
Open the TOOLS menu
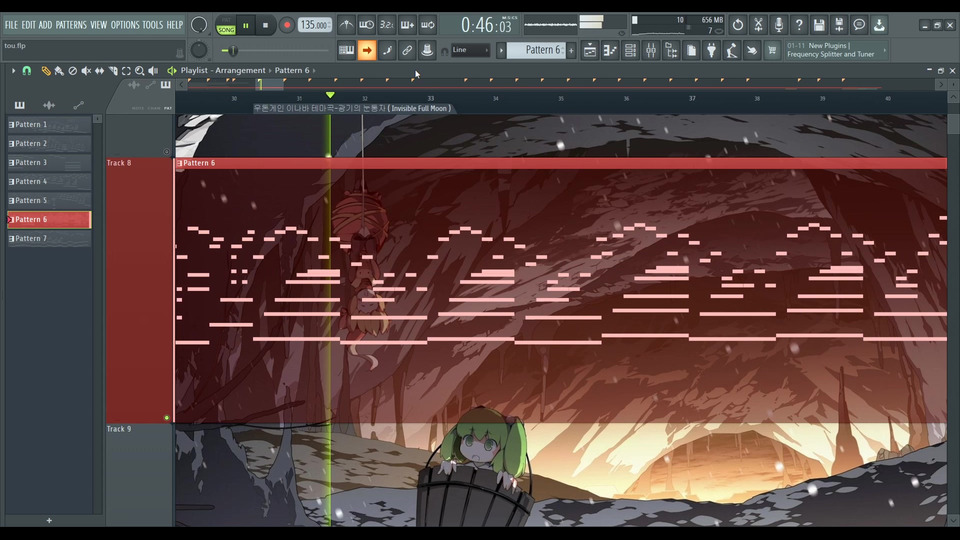(x=153, y=25)
